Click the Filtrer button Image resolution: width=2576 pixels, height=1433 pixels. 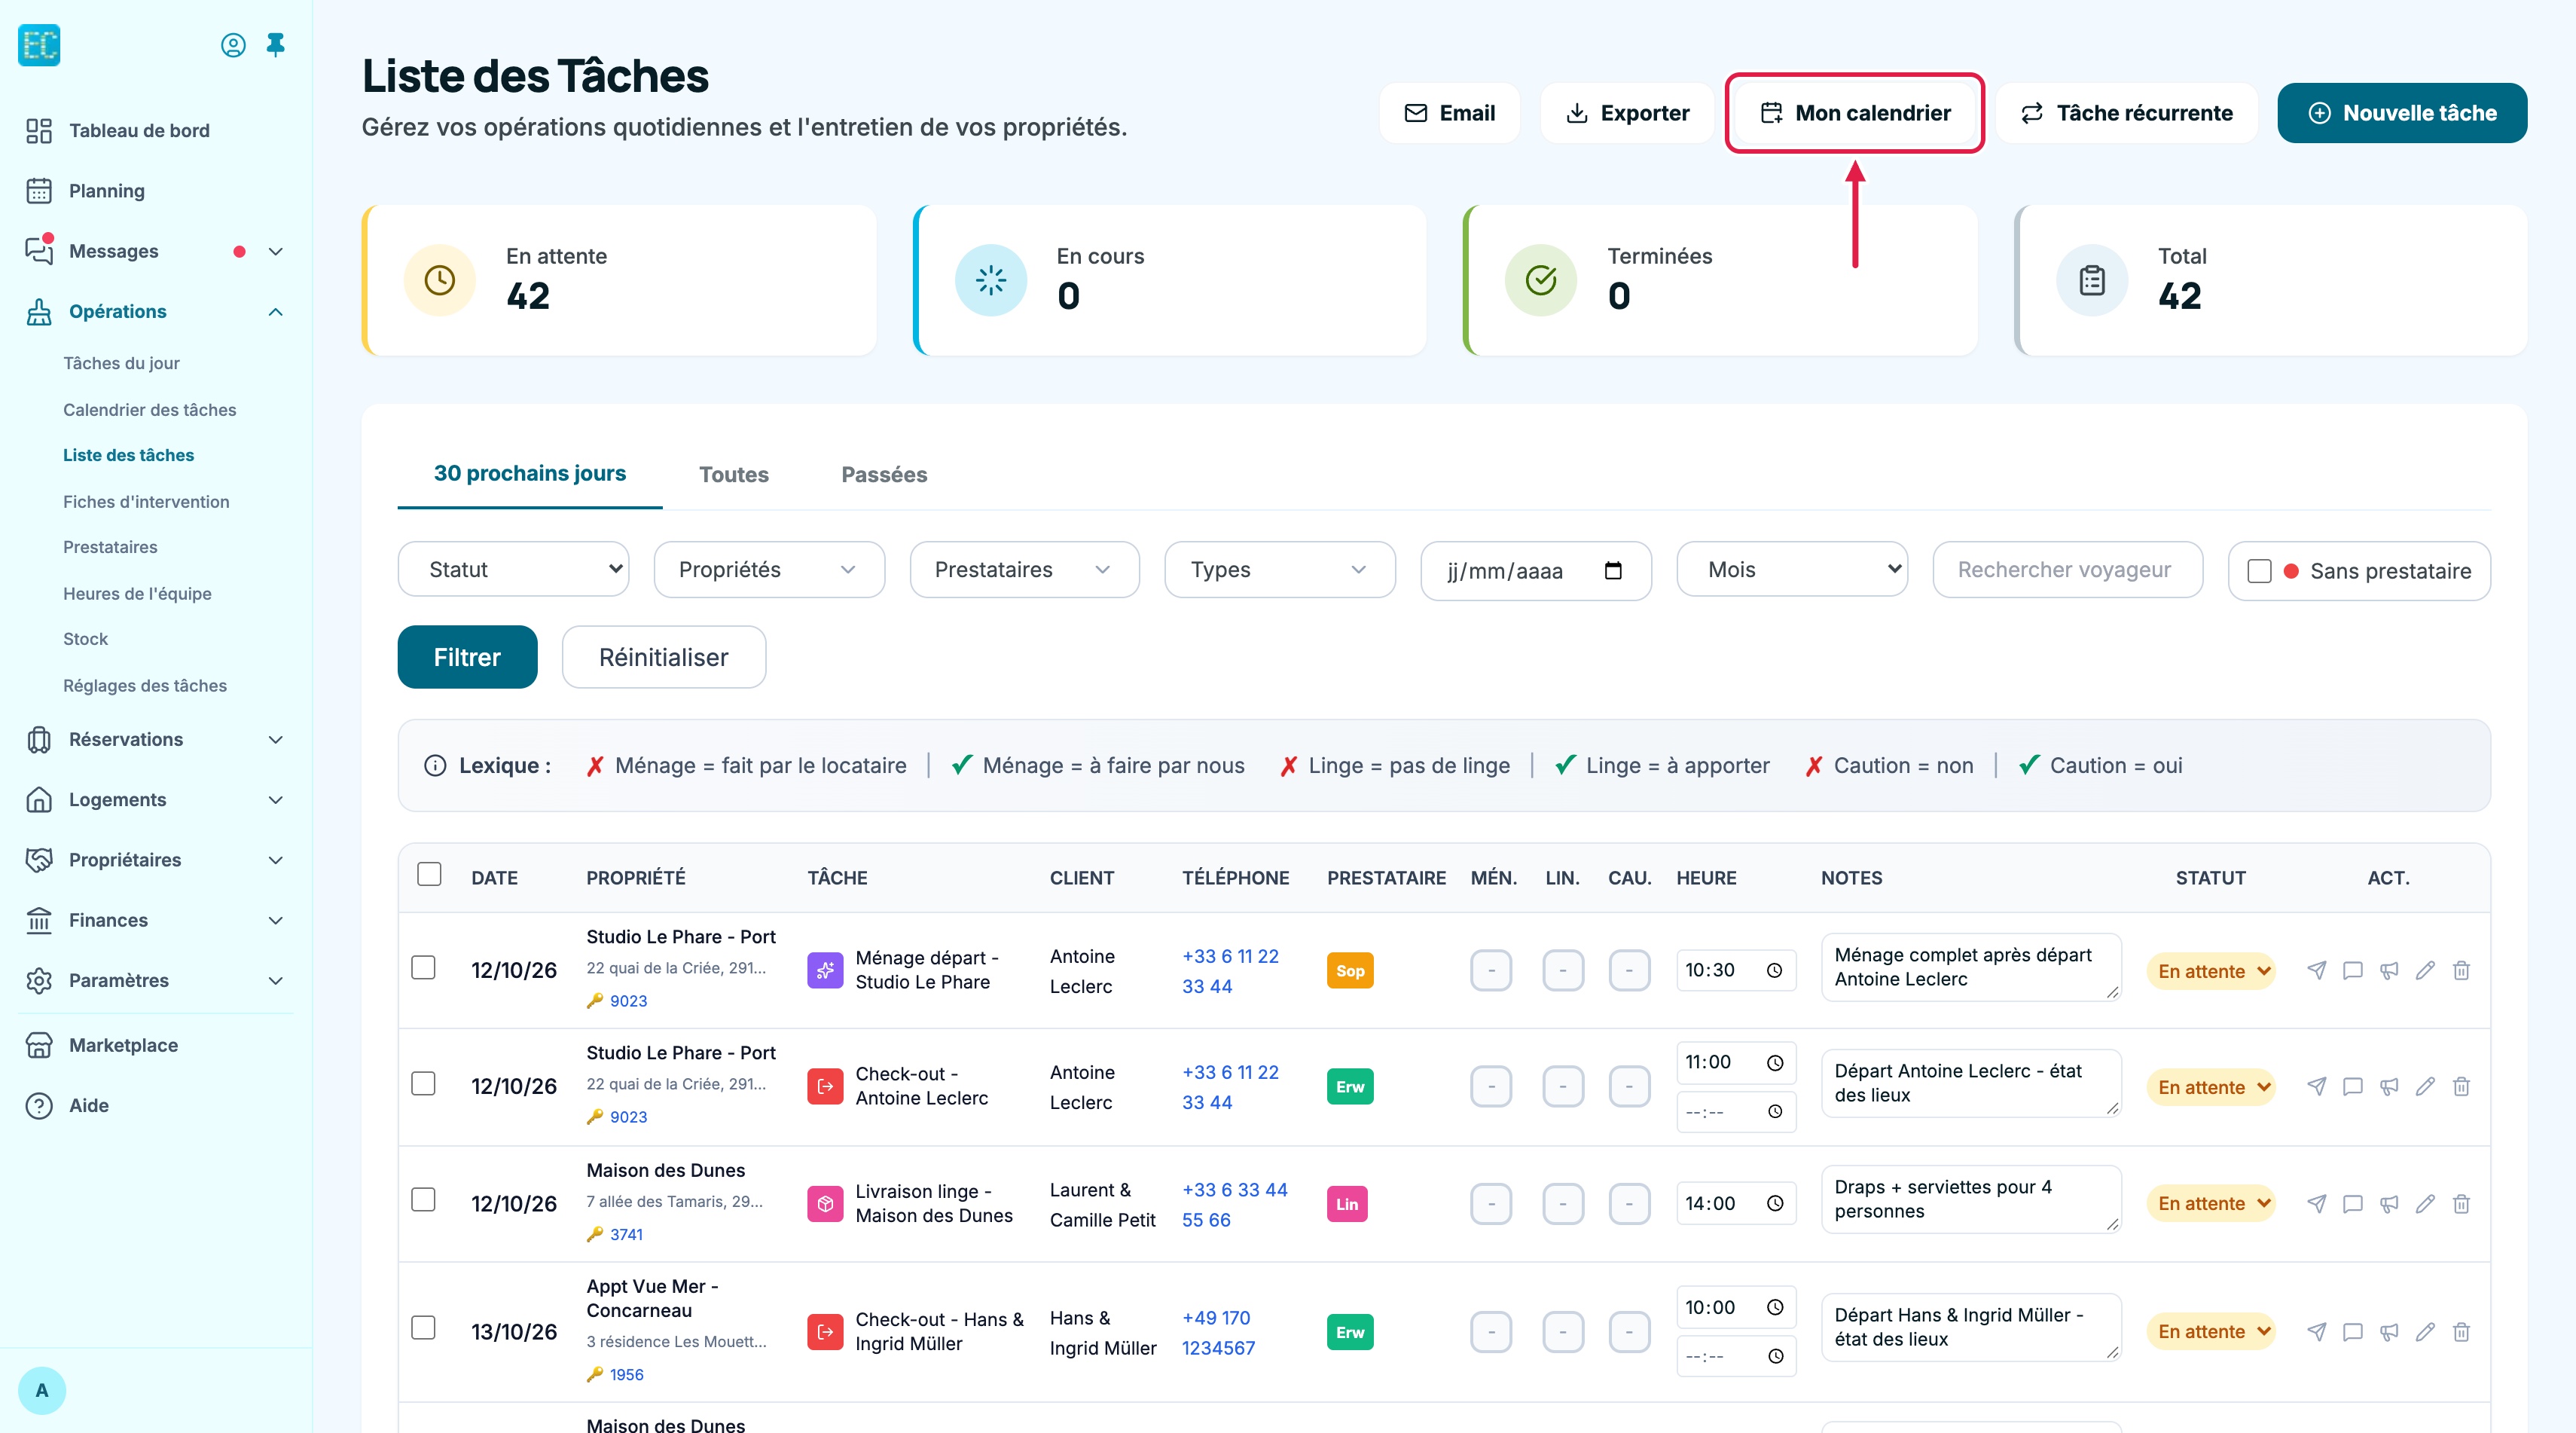[467, 657]
